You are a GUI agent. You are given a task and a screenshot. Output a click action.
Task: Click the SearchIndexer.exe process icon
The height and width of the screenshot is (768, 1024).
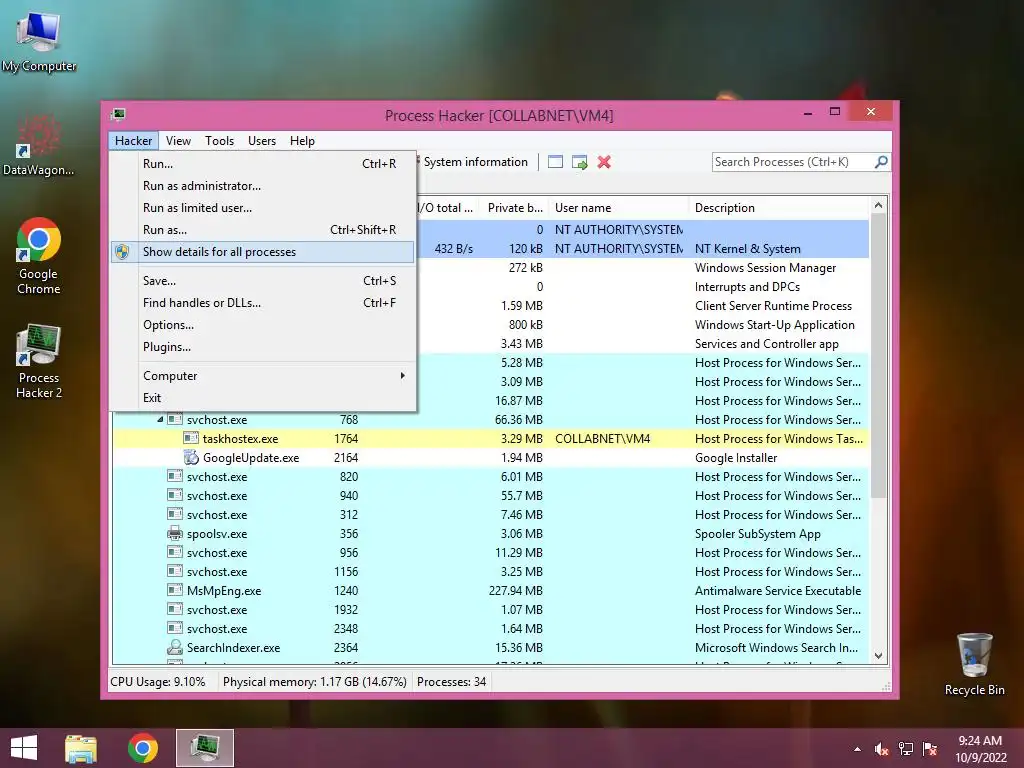(174, 647)
